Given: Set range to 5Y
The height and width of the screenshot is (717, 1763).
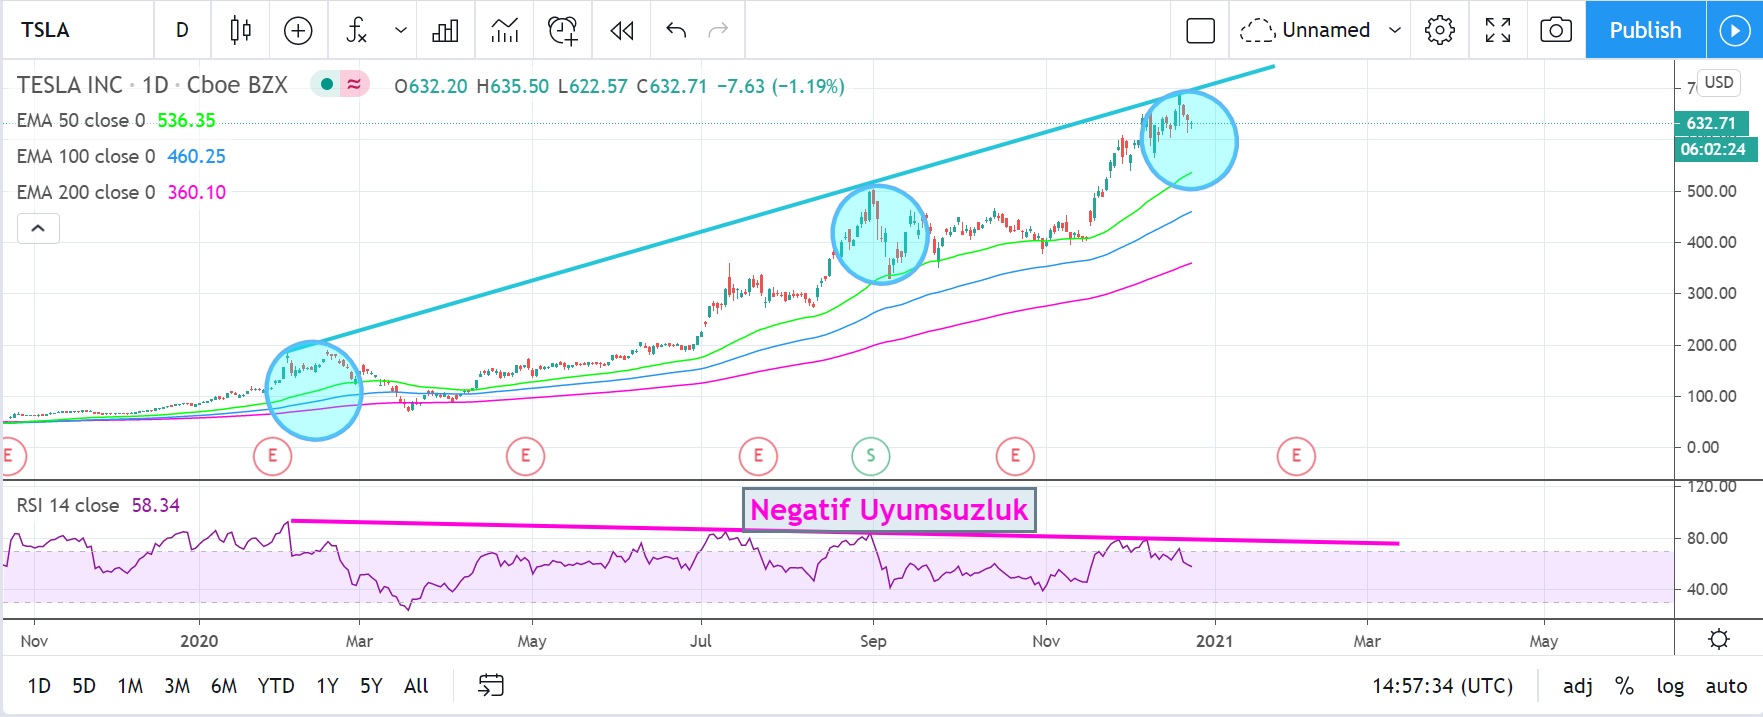Looking at the screenshot, I should pos(371,686).
